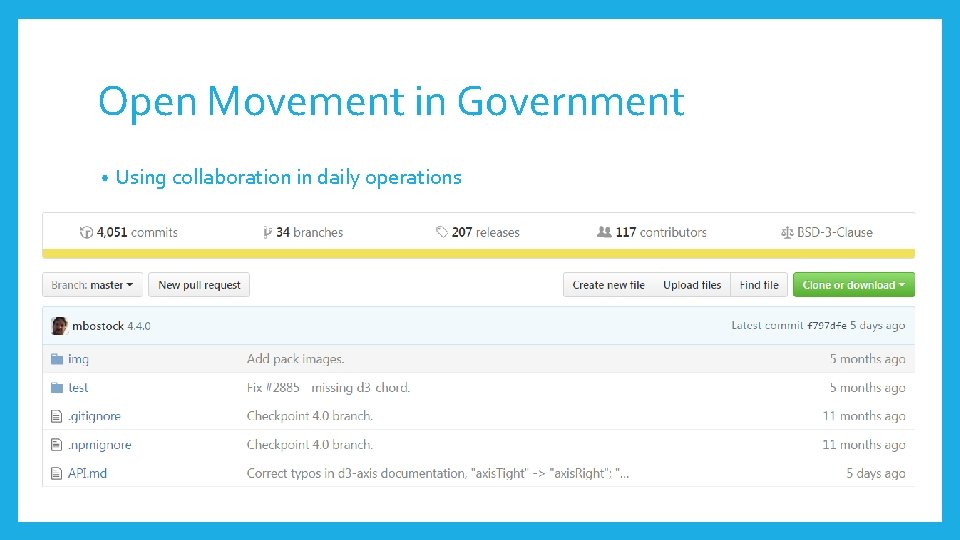
Task: Click the releases tag icon
Action: point(441,232)
